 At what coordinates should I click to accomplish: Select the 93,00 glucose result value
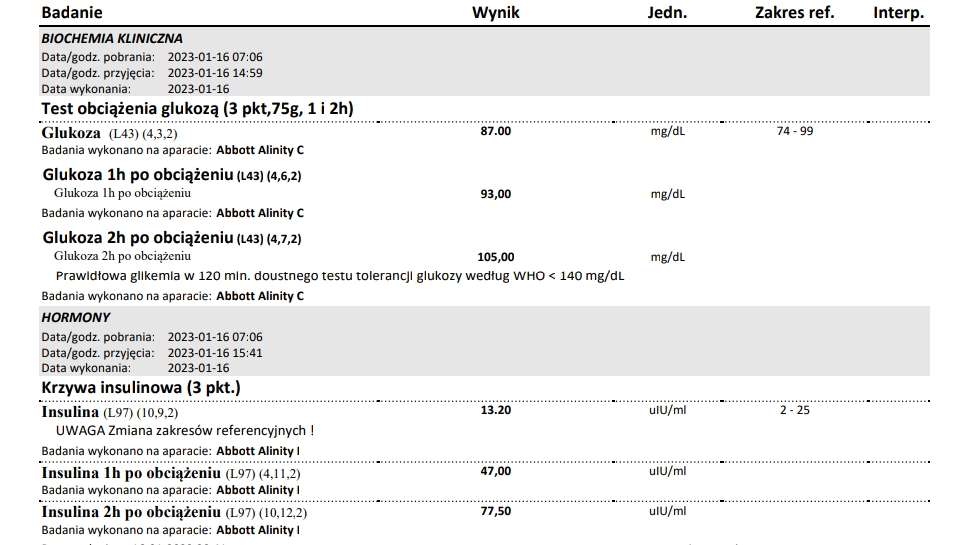coord(496,194)
